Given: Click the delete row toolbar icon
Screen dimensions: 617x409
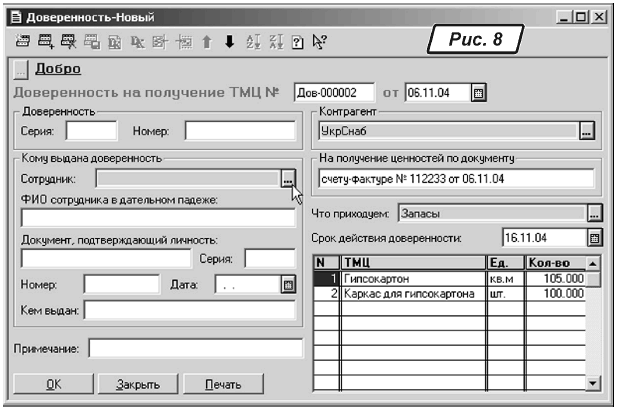Looking at the screenshot, I should (x=68, y=42).
